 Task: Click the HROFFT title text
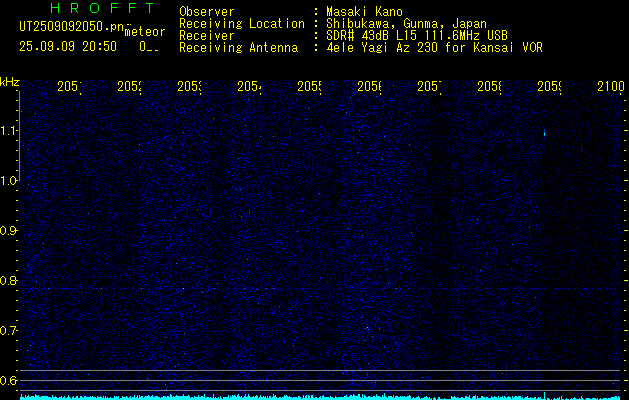[x=102, y=8]
